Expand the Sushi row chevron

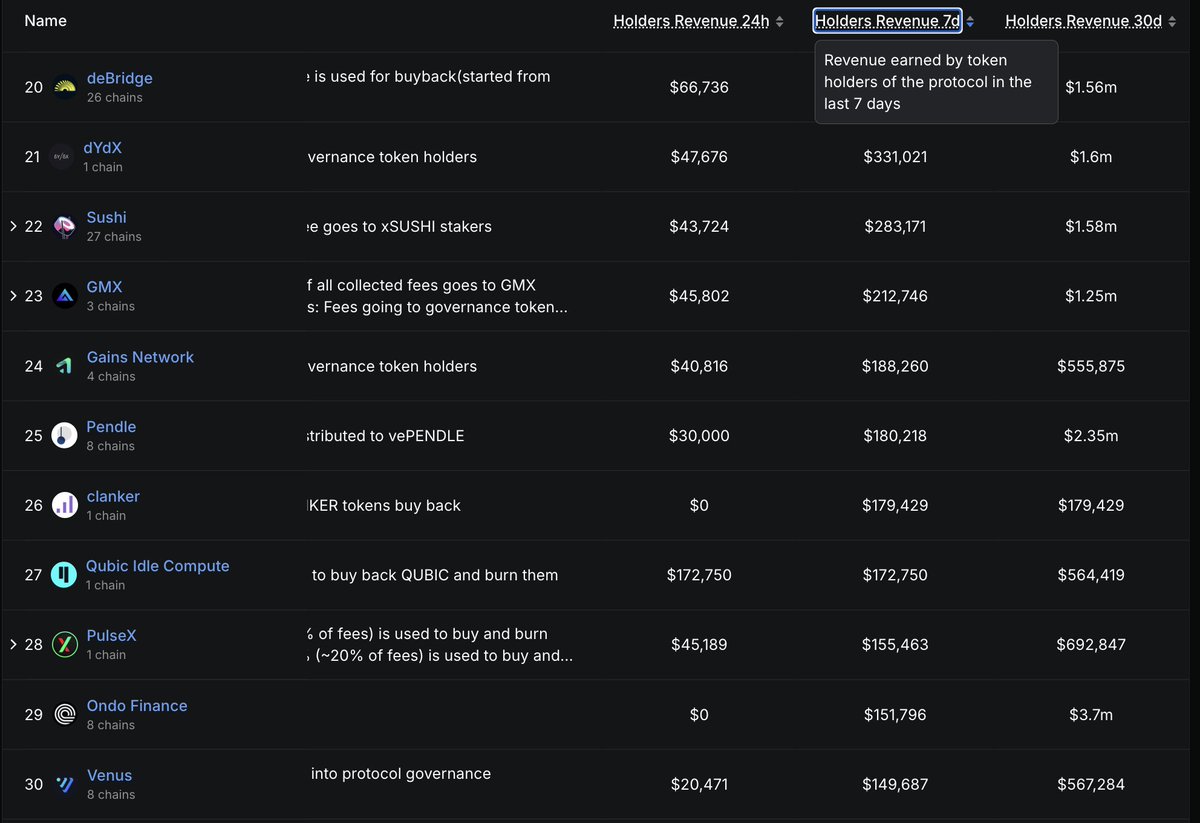[x=13, y=227]
